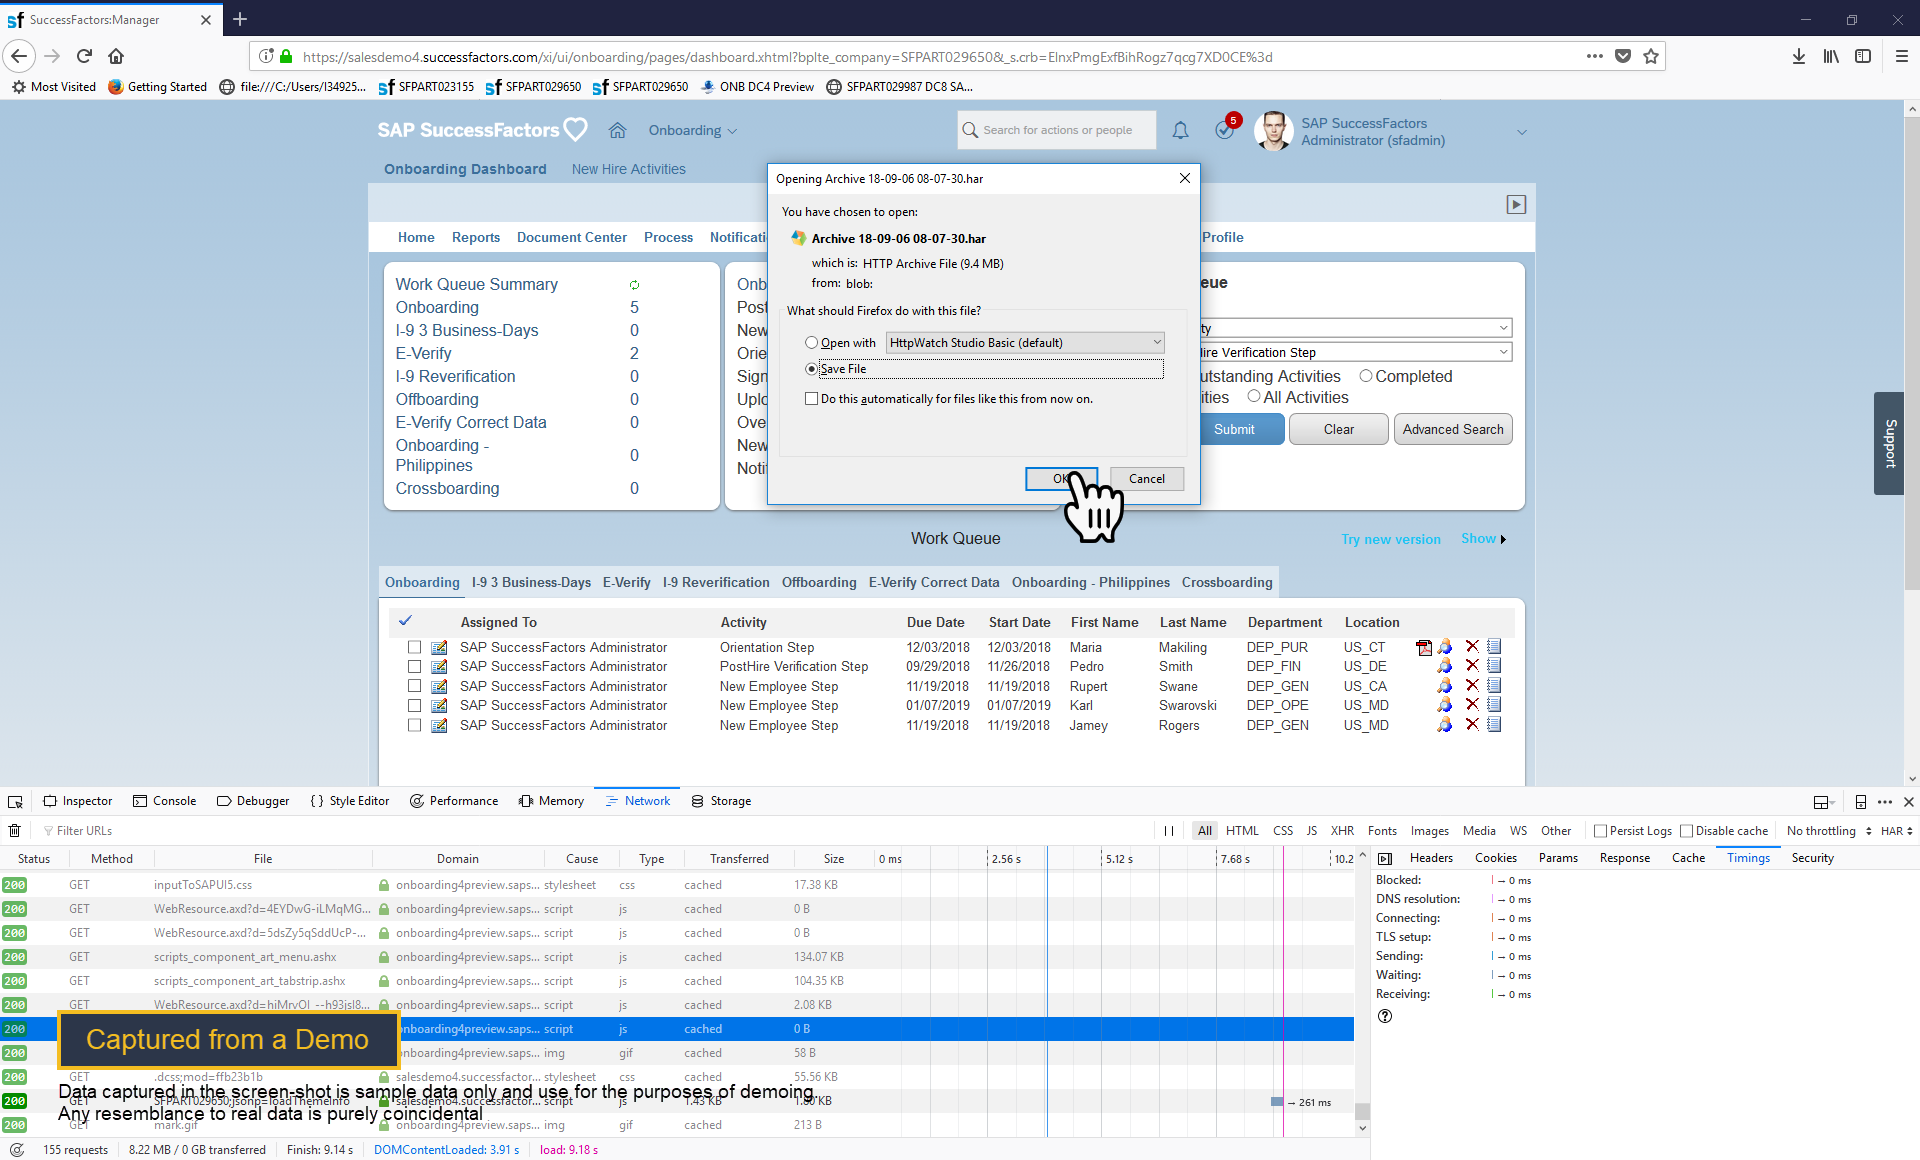
Task: Open the devtools customize ellipsis menu
Action: pyautogui.click(x=1885, y=801)
